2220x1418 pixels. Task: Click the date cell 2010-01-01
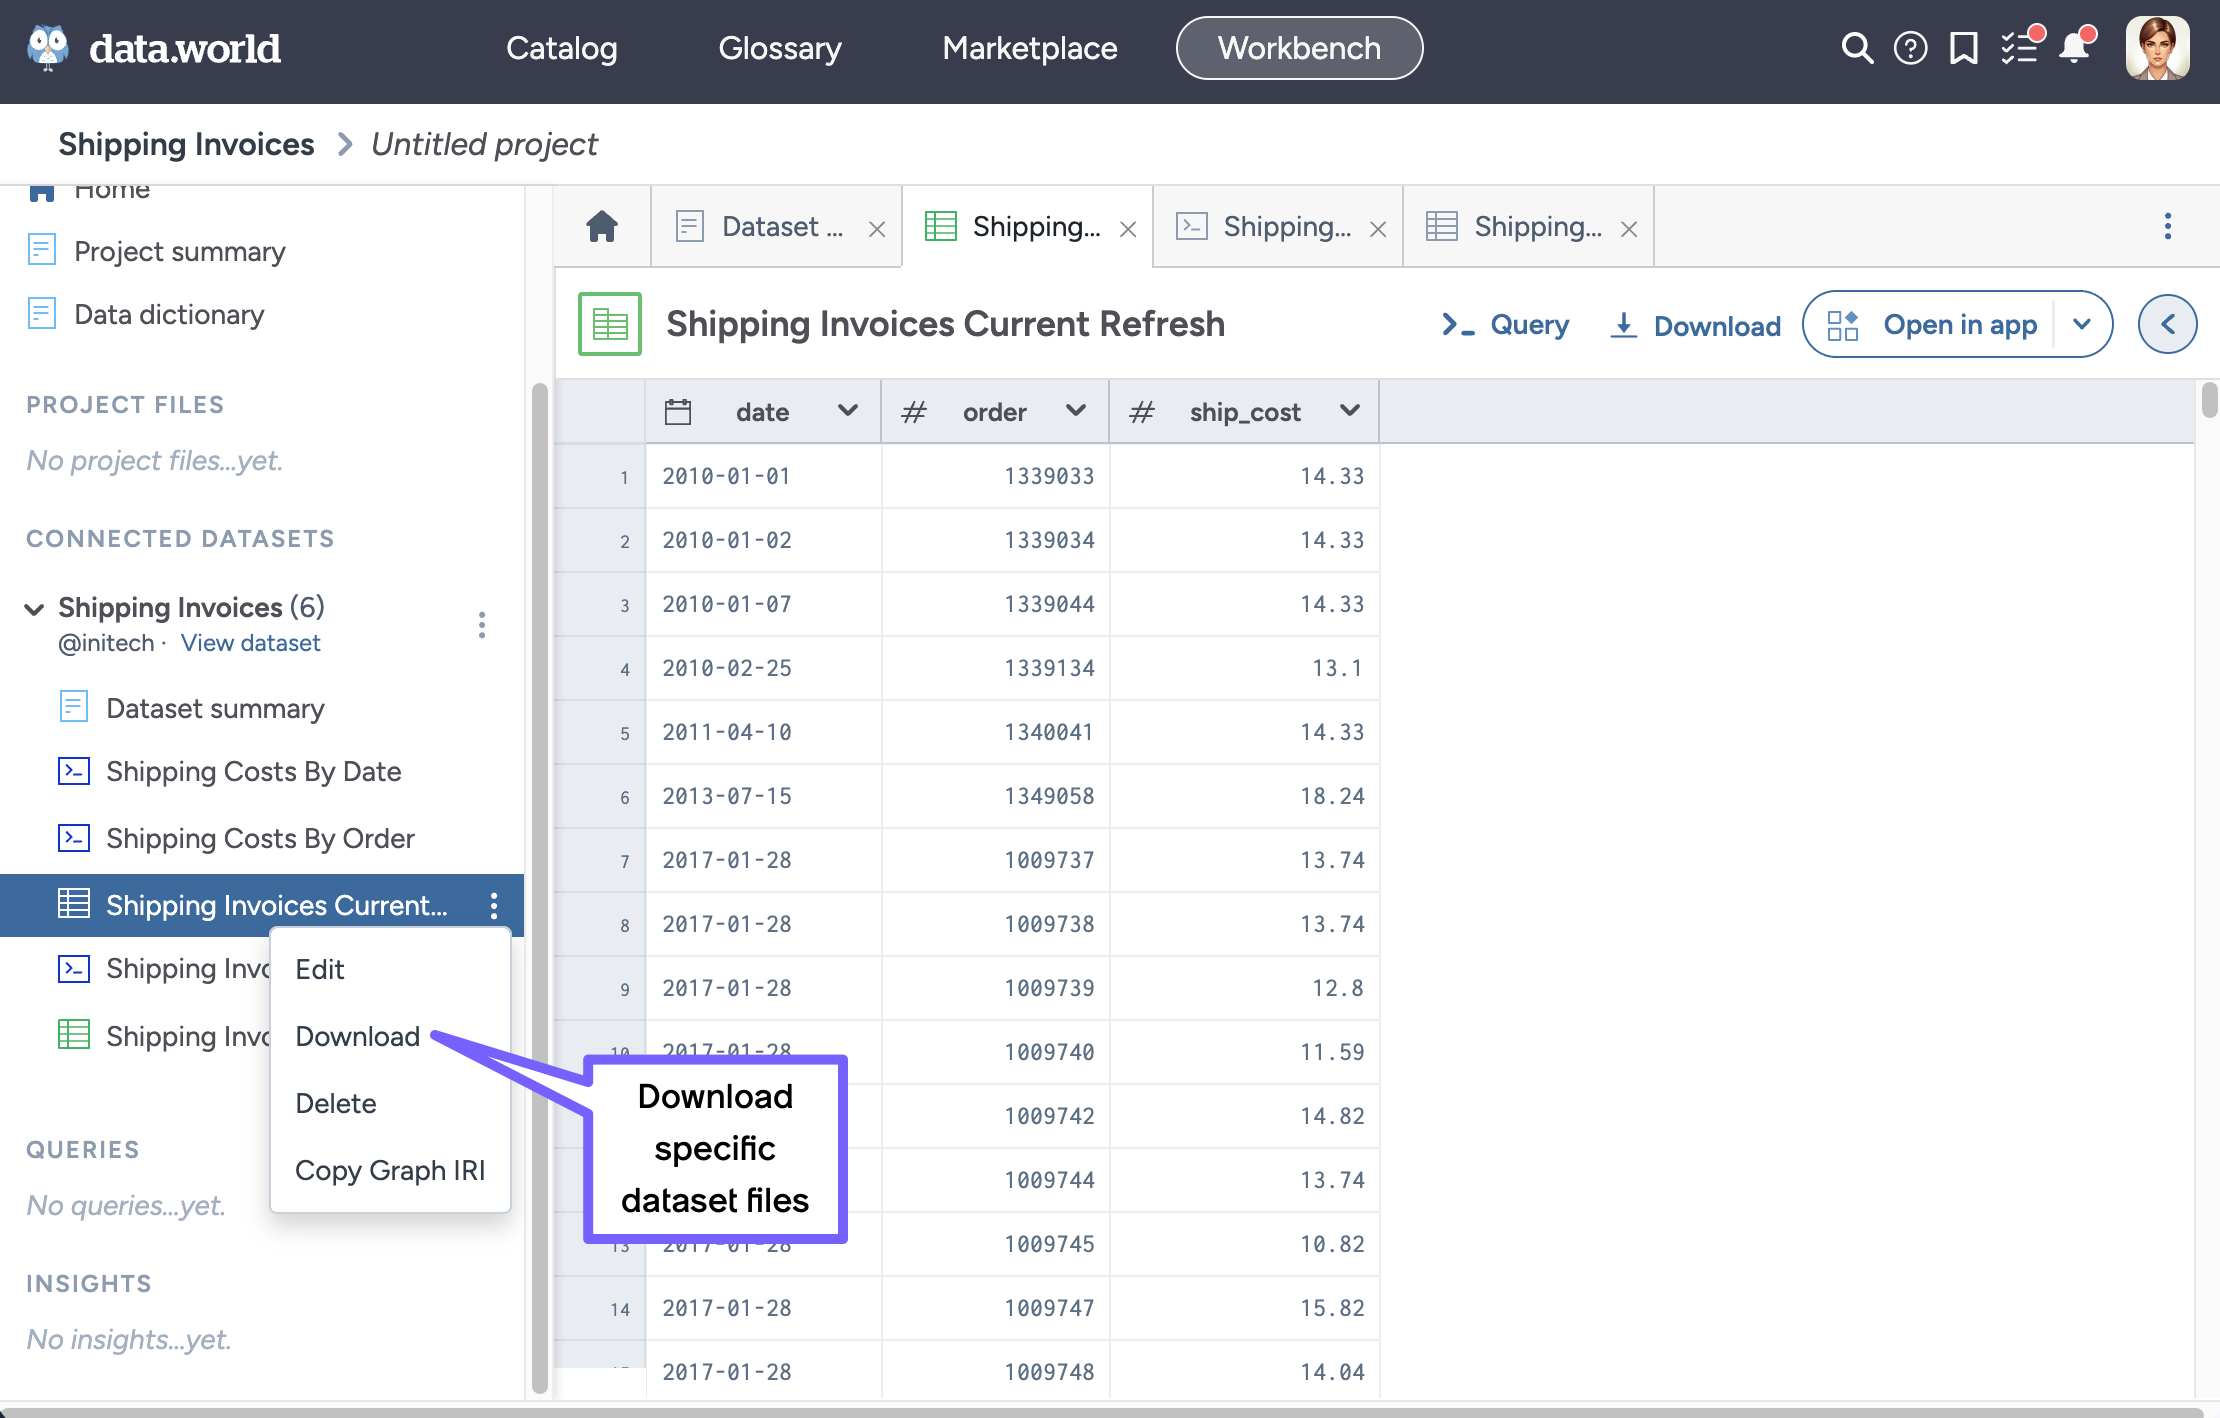[x=764, y=476]
